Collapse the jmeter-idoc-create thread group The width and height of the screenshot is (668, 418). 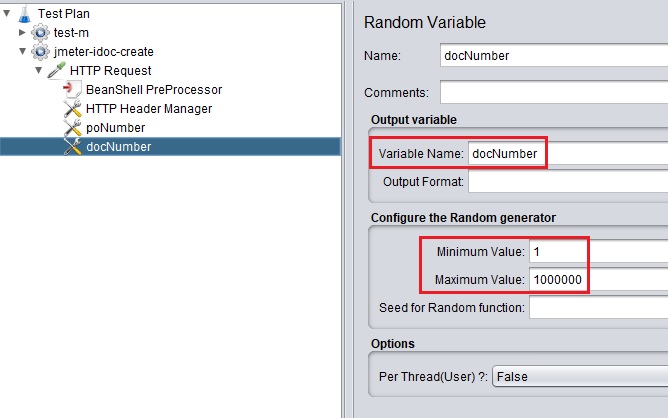(x=23, y=51)
